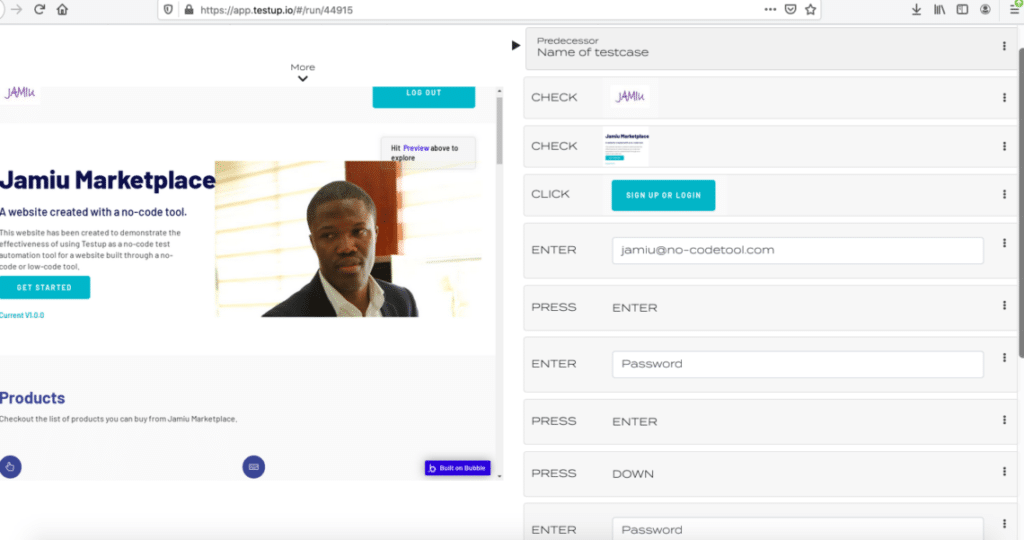Click the Products section heading
Screen dimensions: 1024x540
pyautogui.click(x=32, y=398)
